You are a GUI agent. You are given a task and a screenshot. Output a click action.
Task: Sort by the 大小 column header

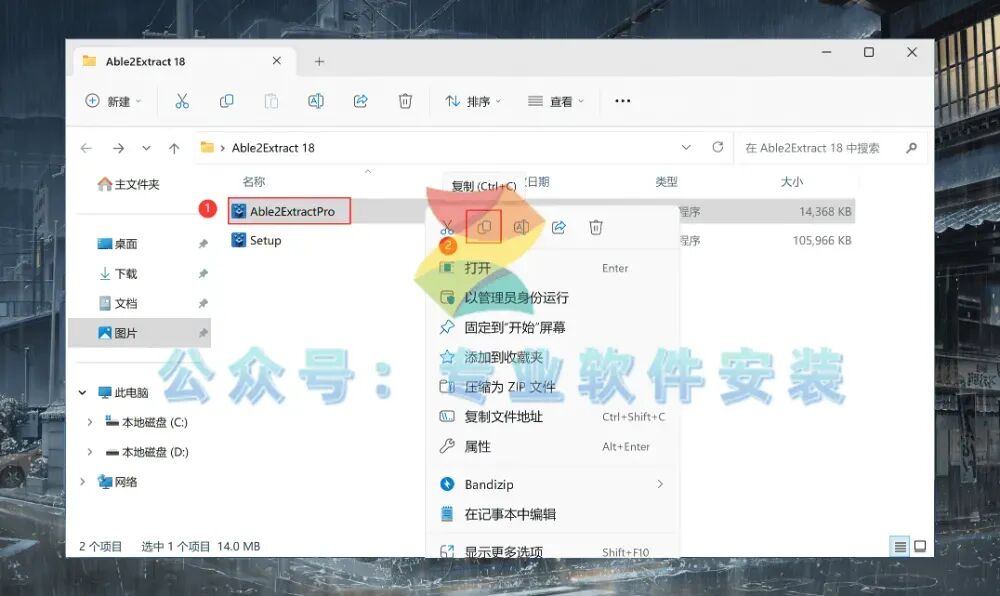(x=791, y=182)
